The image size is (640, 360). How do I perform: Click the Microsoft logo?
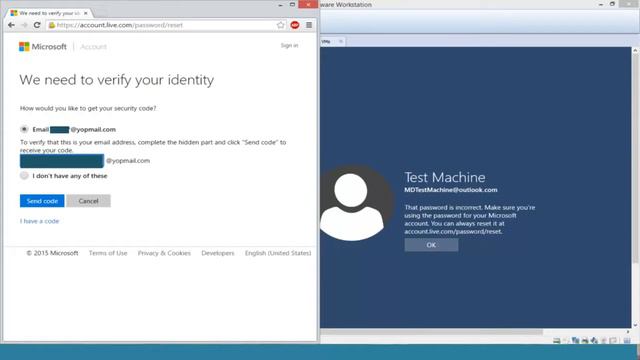click(43, 47)
